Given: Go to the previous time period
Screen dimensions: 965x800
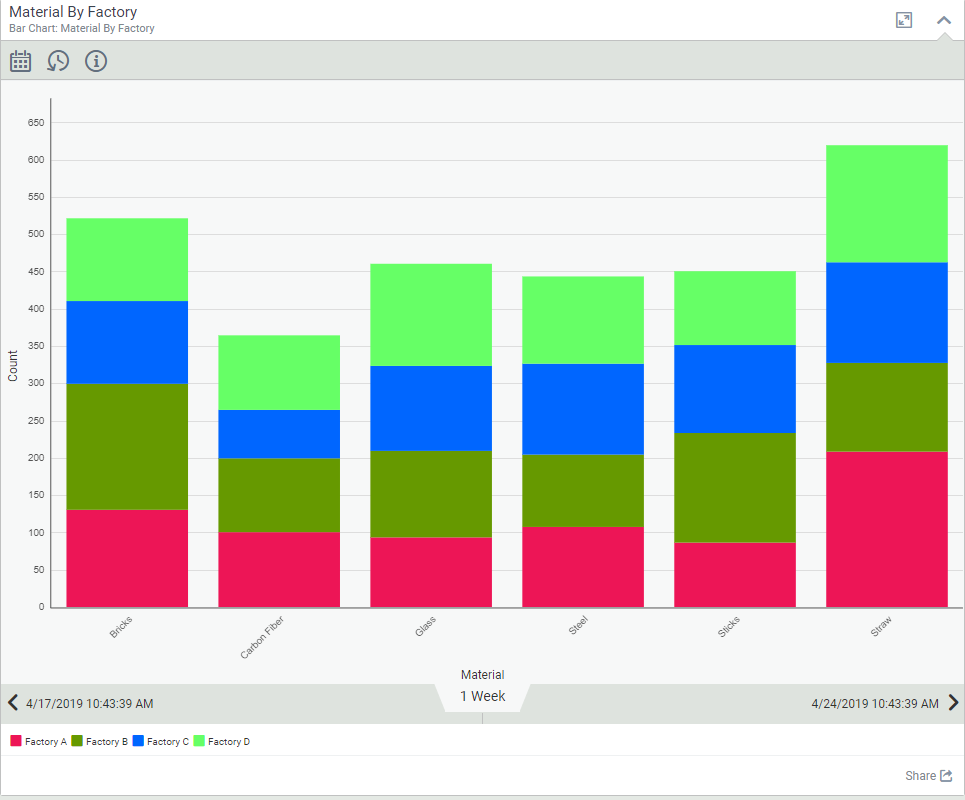Looking at the screenshot, I should click(x=13, y=703).
